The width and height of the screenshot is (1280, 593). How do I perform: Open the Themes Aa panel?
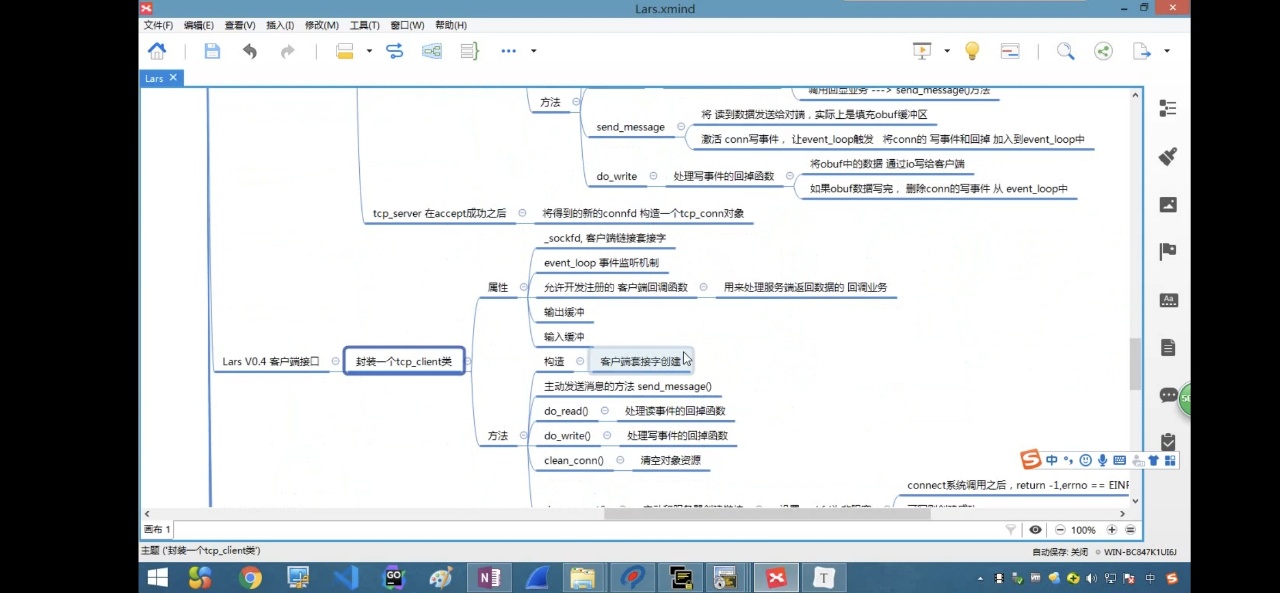click(1168, 299)
